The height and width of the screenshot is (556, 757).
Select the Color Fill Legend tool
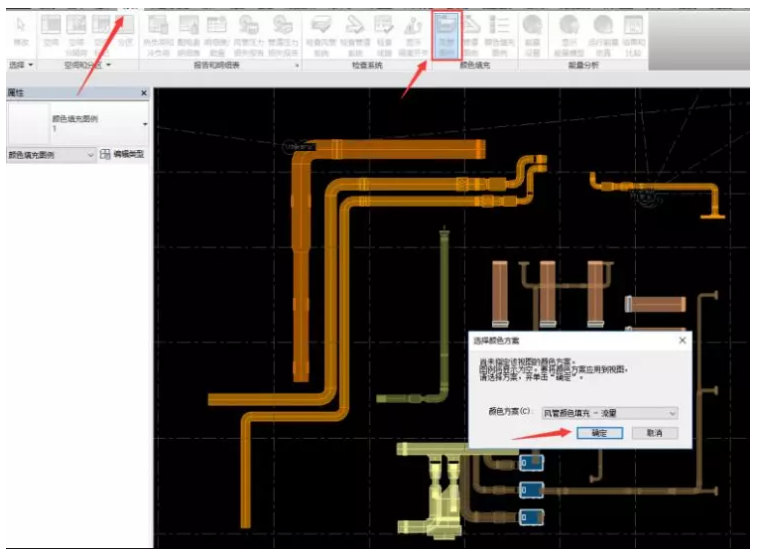(499, 35)
